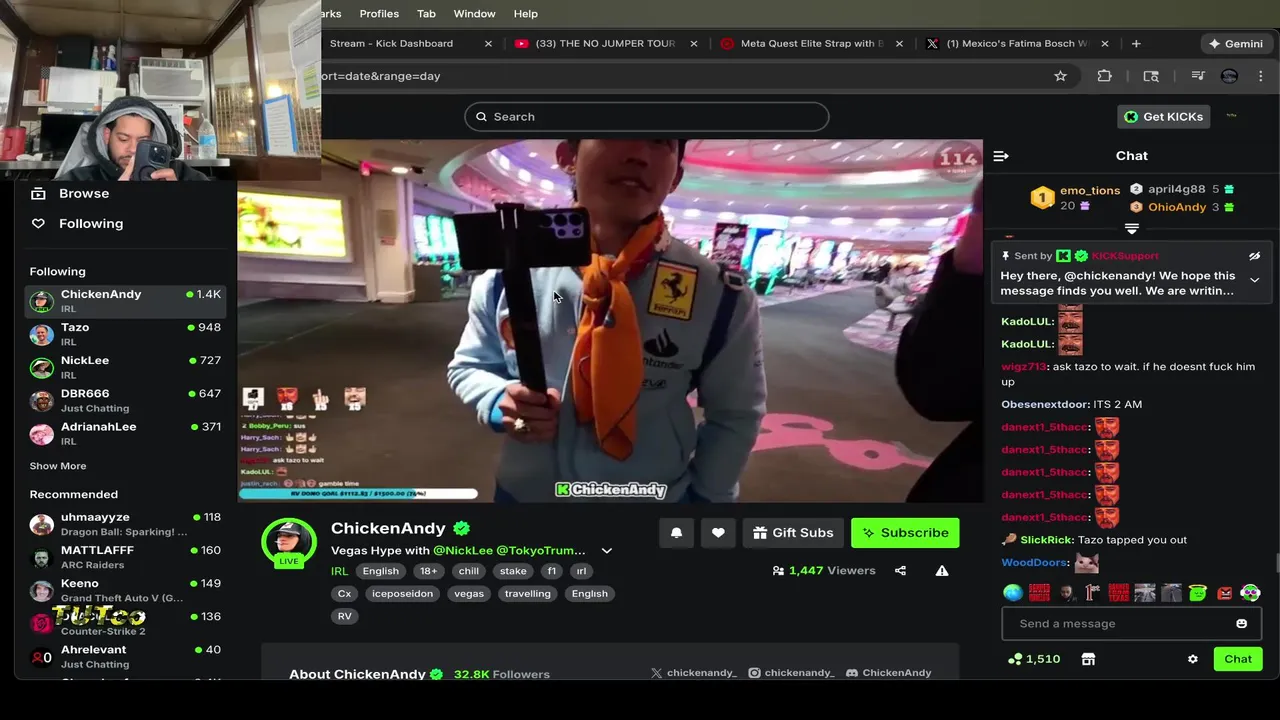Open the ChickenAndy live avatar

[289, 542]
